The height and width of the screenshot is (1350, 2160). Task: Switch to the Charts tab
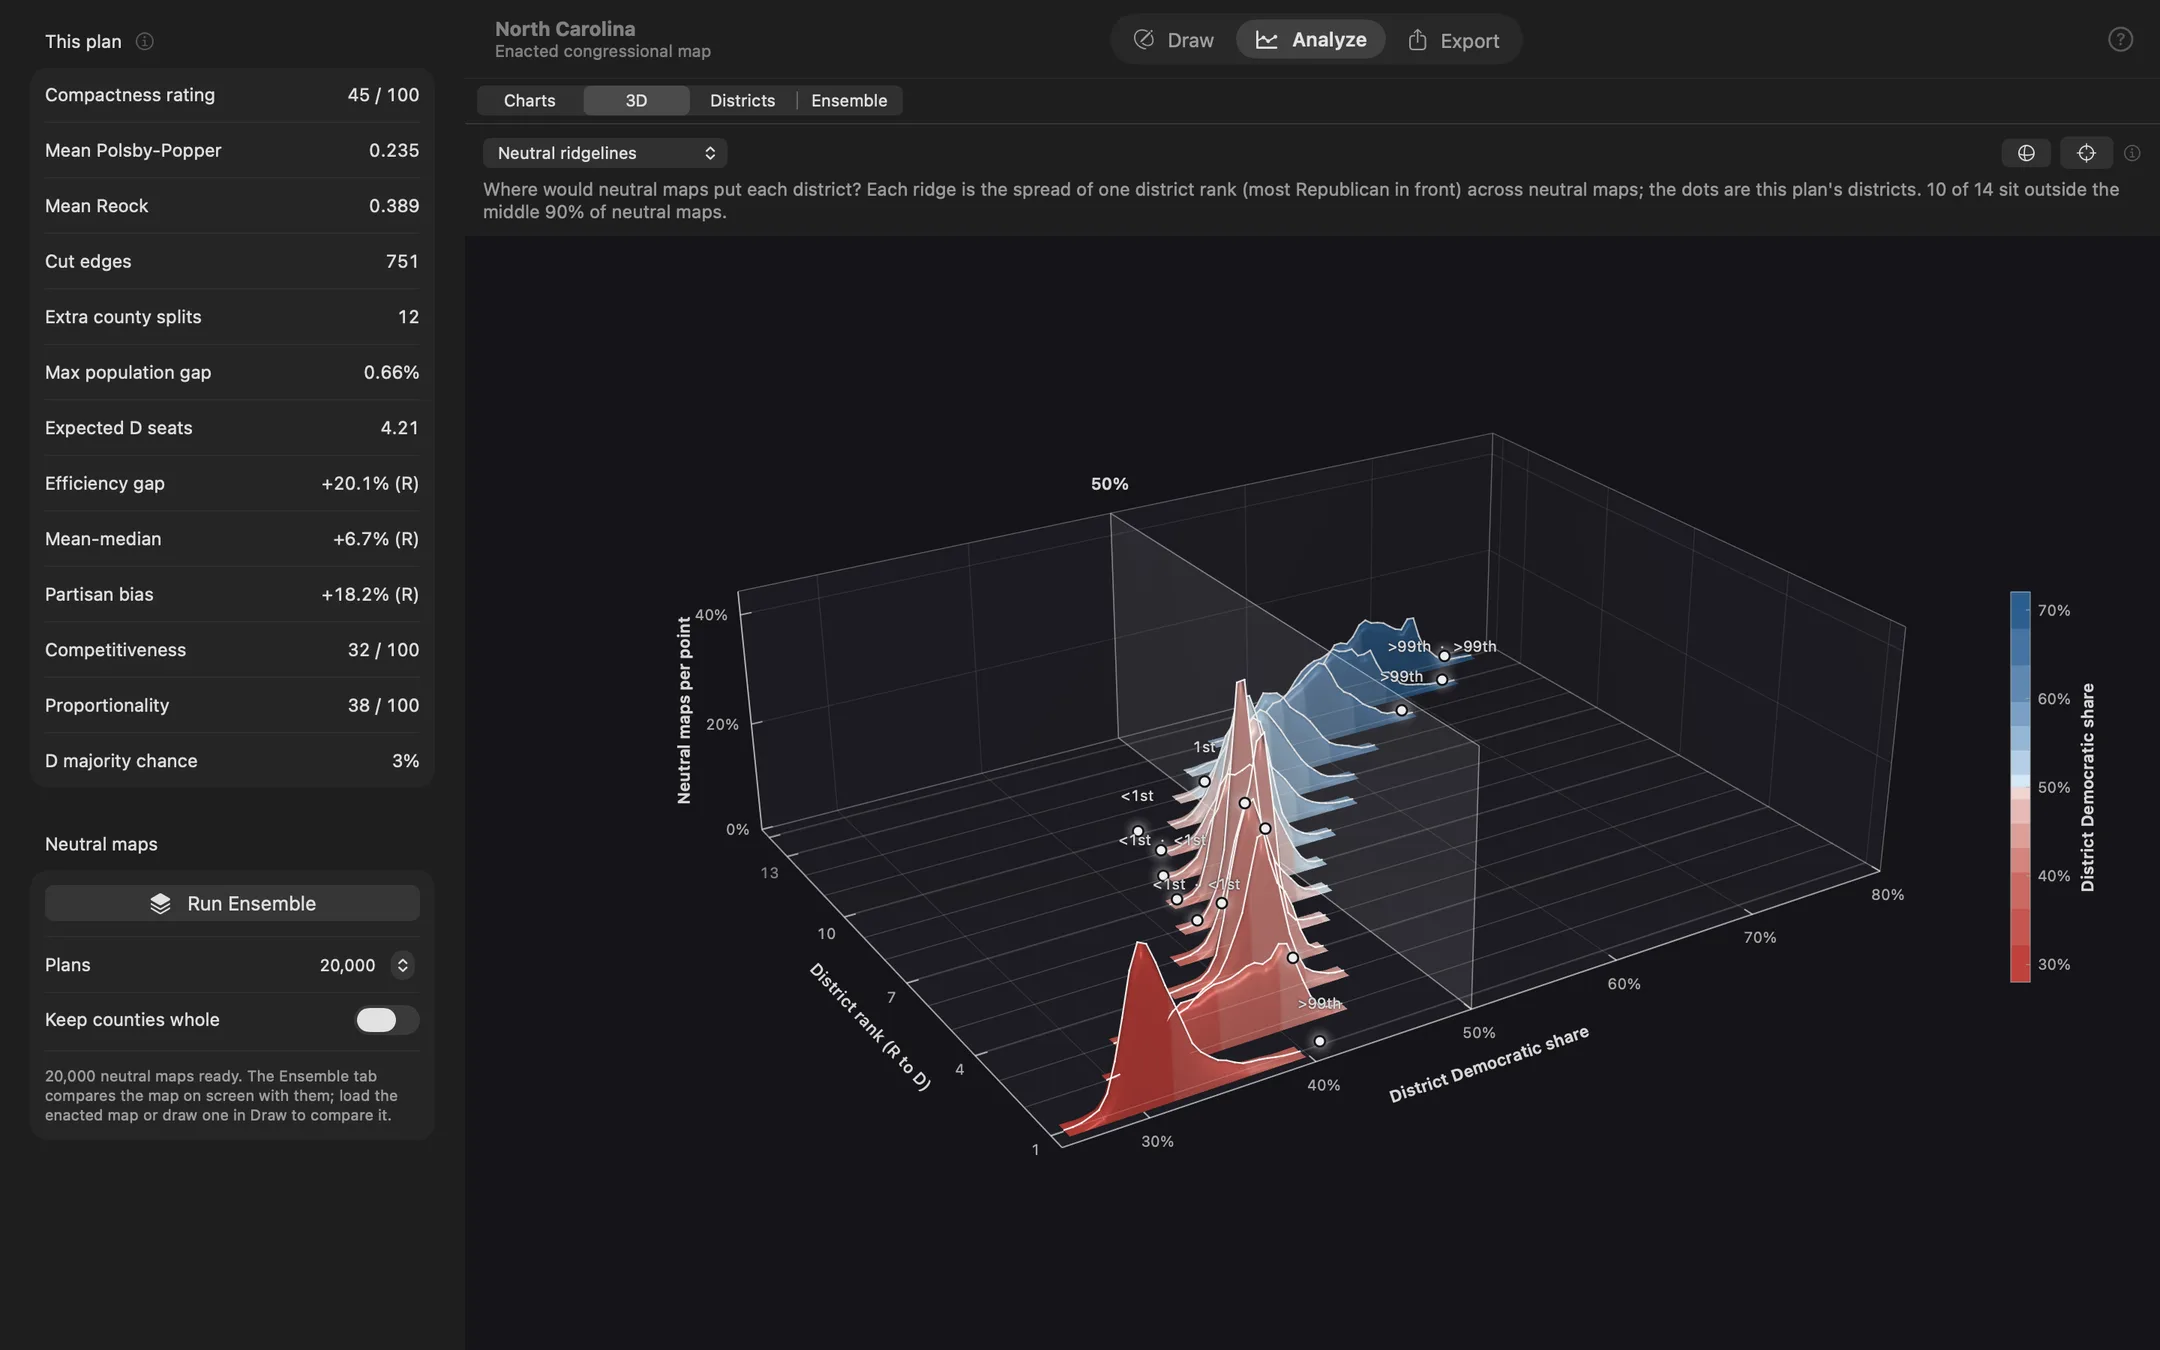point(530,101)
